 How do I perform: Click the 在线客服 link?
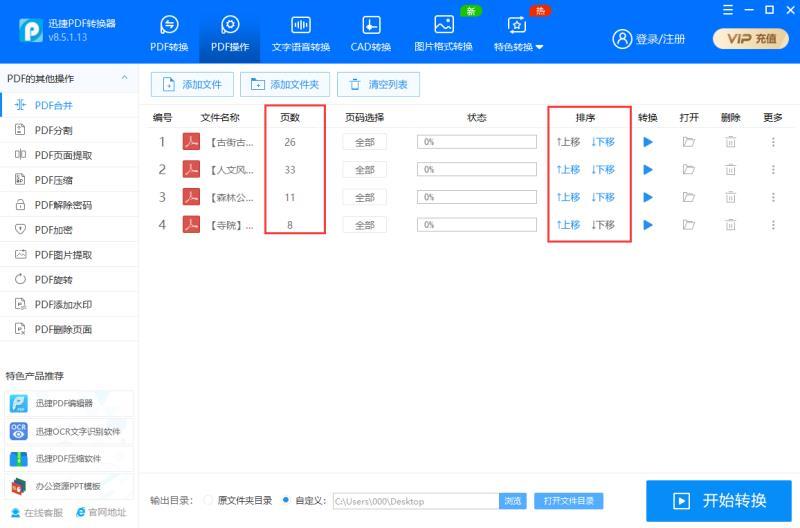37,513
